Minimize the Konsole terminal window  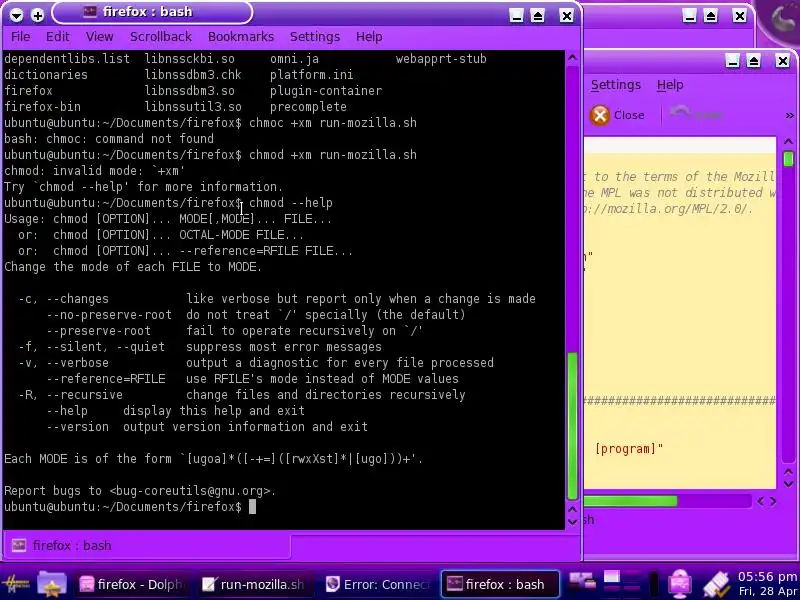point(516,16)
